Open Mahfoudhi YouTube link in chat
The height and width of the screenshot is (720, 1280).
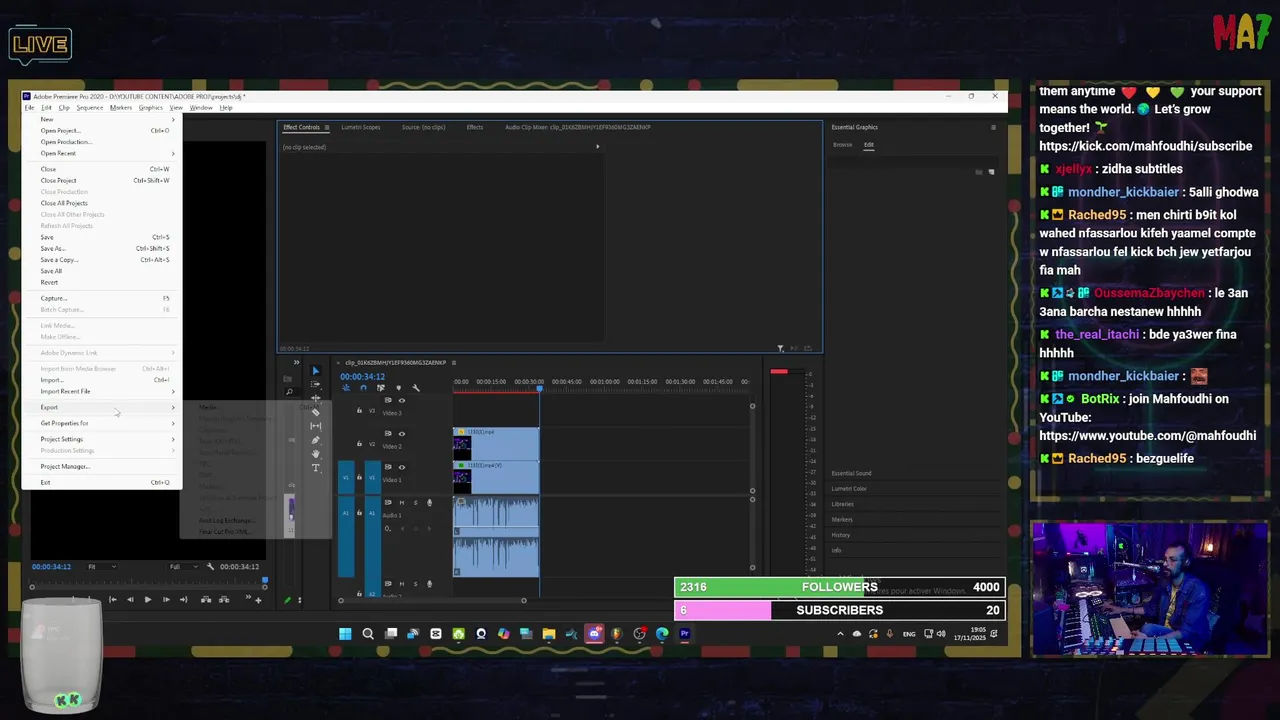tap(1147, 436)
